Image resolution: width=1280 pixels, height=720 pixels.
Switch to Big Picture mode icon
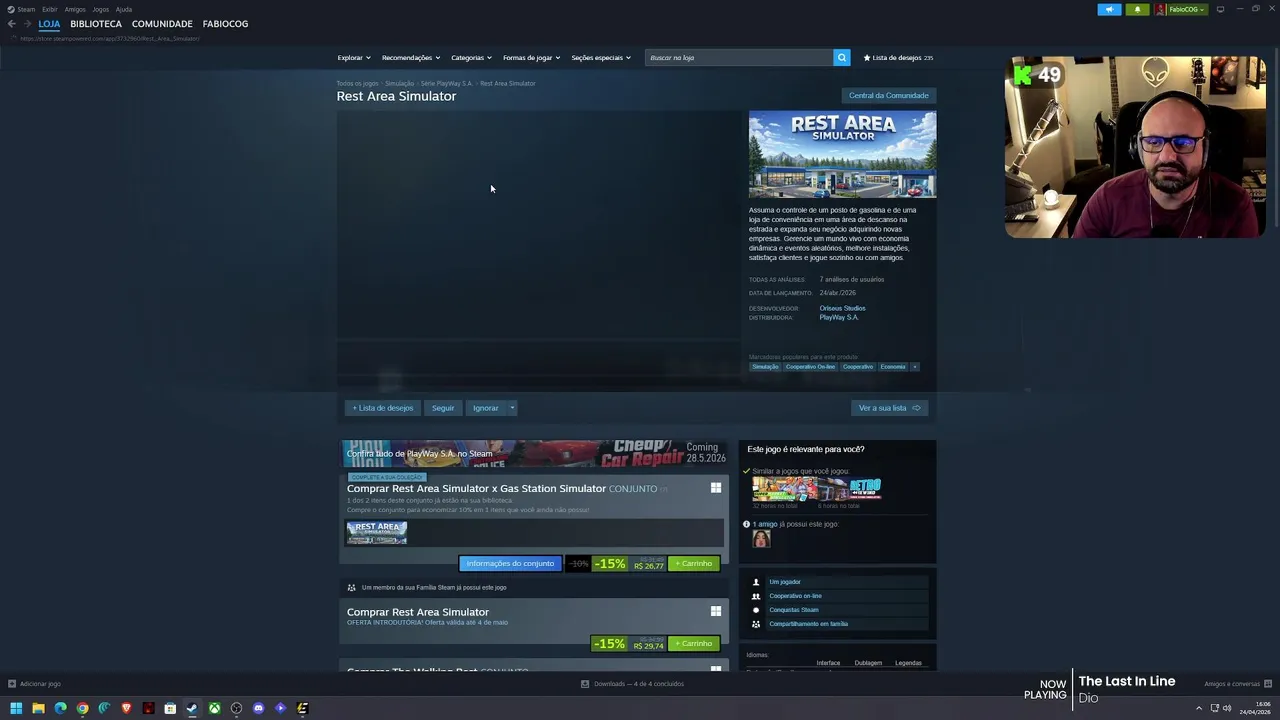[1220, 9]
